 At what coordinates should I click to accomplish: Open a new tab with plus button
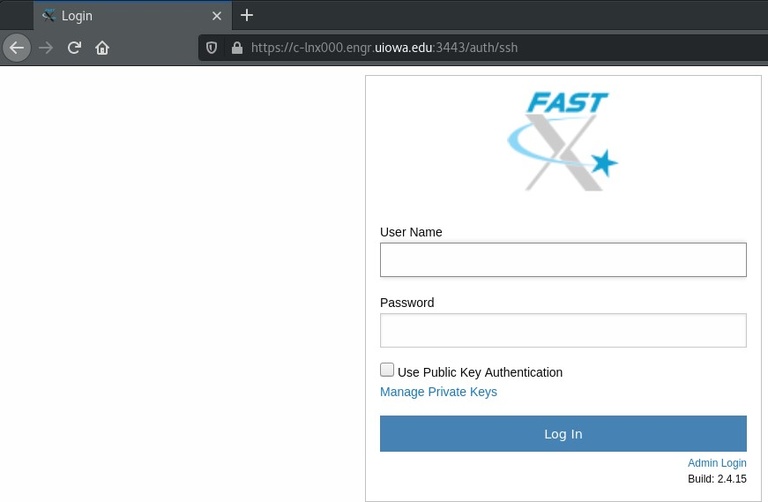click(x=247, y=15)
